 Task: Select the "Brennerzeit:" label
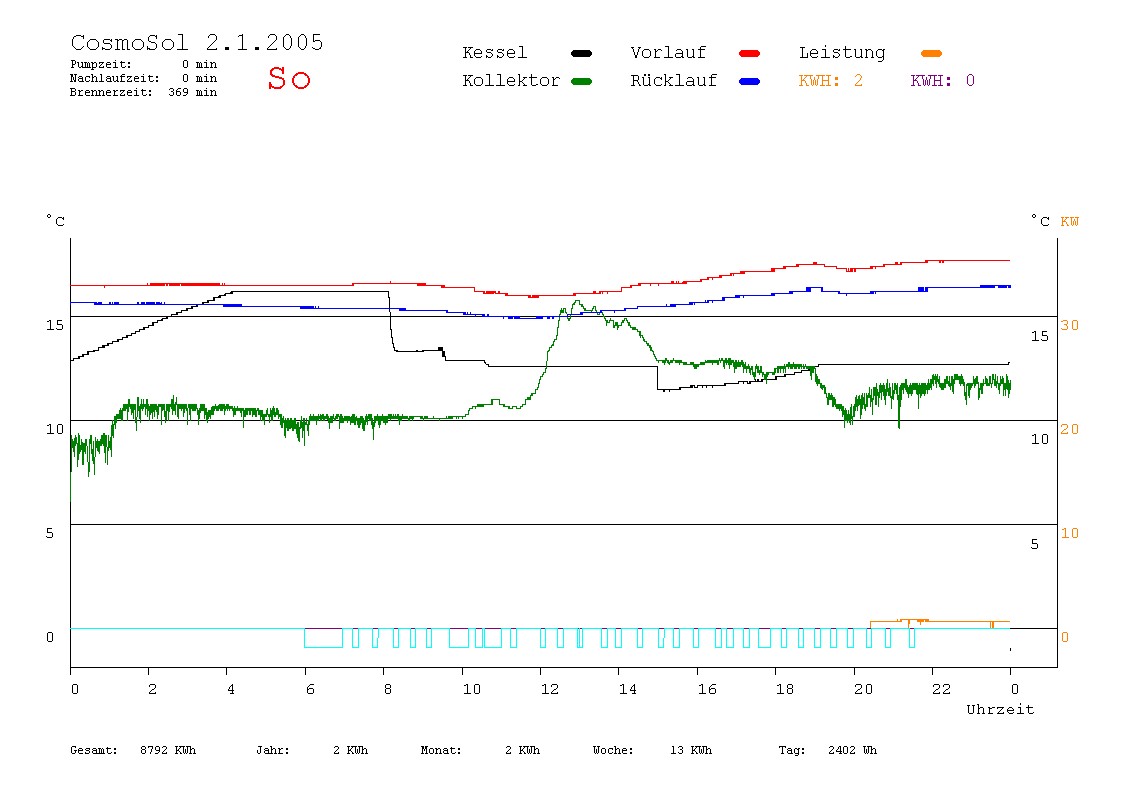[111, 92]
